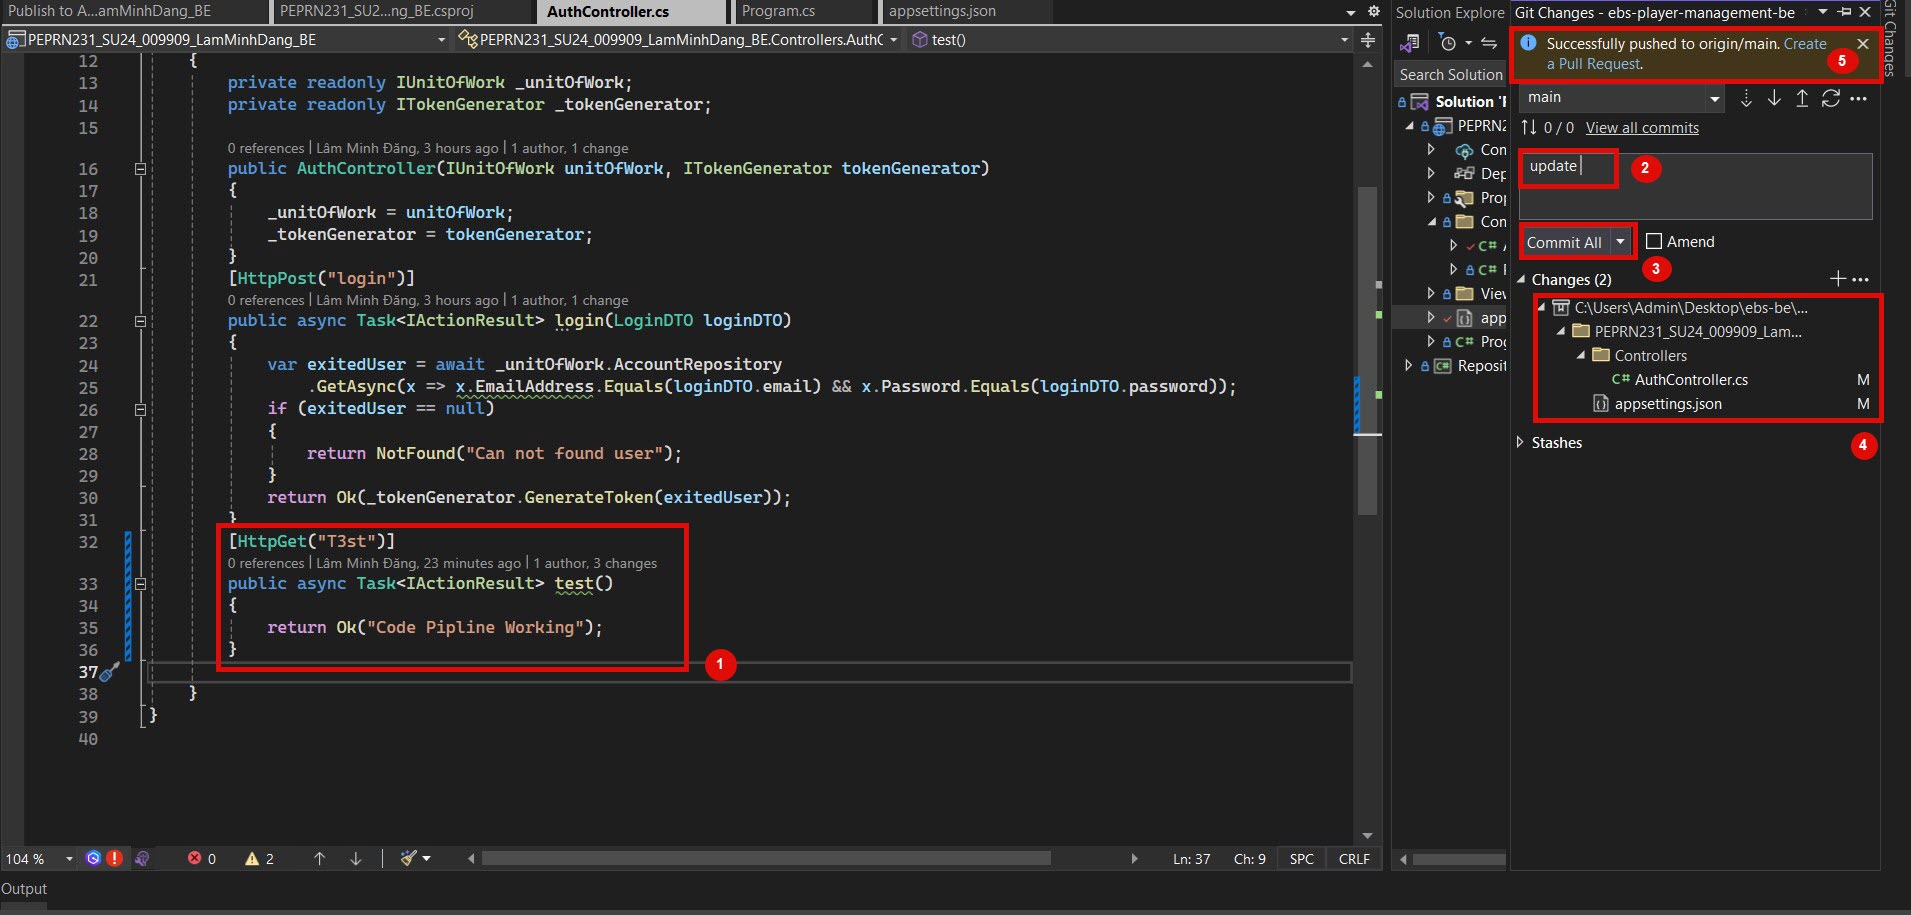Click the sync with active document icon

pos(1489,43)
